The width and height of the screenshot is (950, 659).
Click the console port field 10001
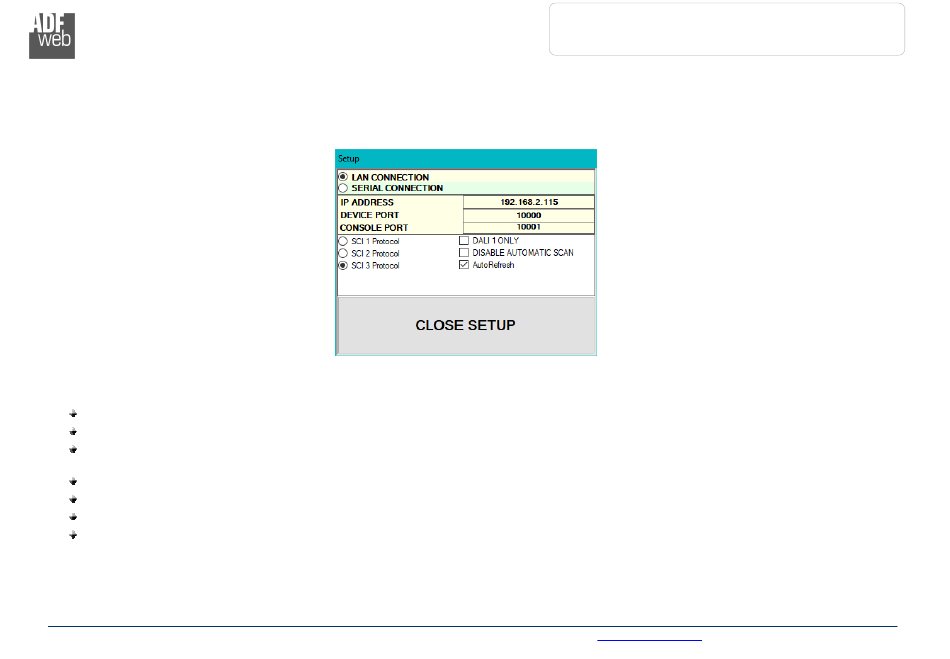pyautogui.click(x=529, y=227)
